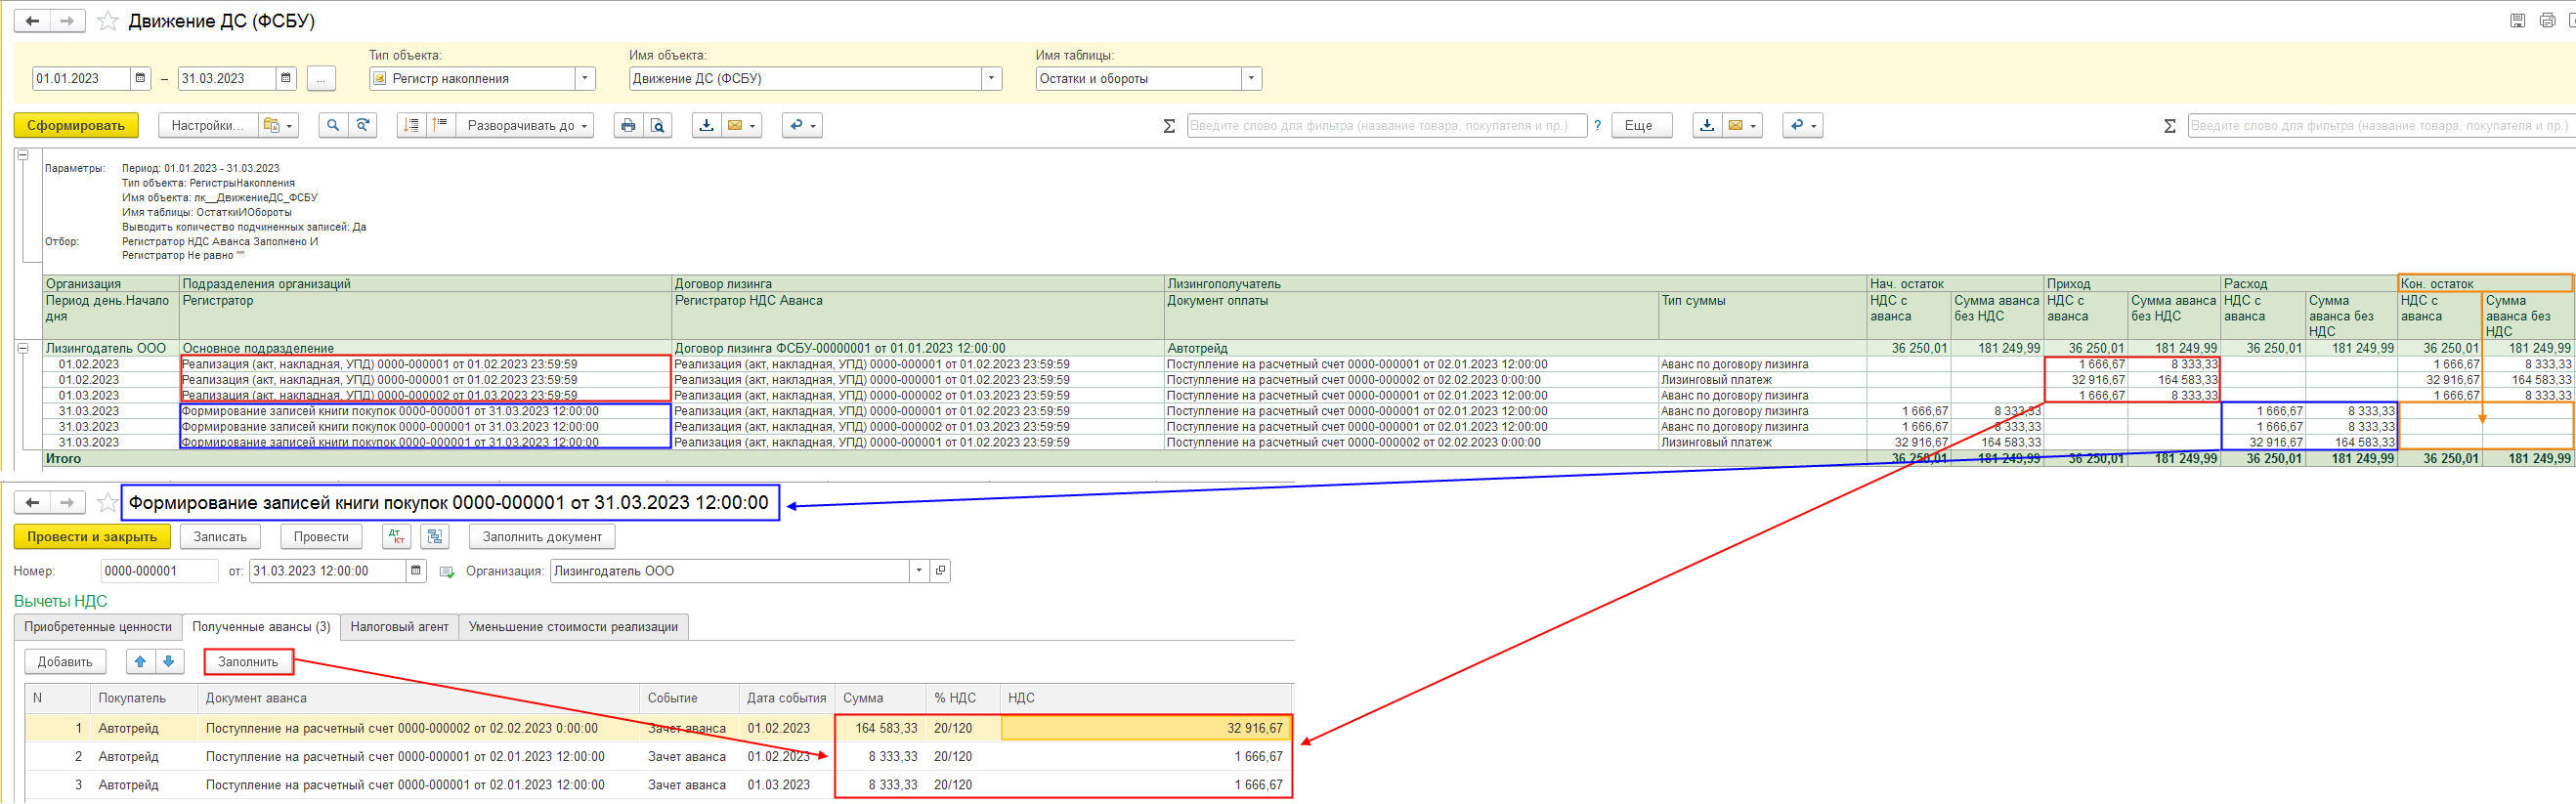Screen dimensions: 2576x804
Task: Click the Заполнить button above advances table
Action: [x=248, y=662]
